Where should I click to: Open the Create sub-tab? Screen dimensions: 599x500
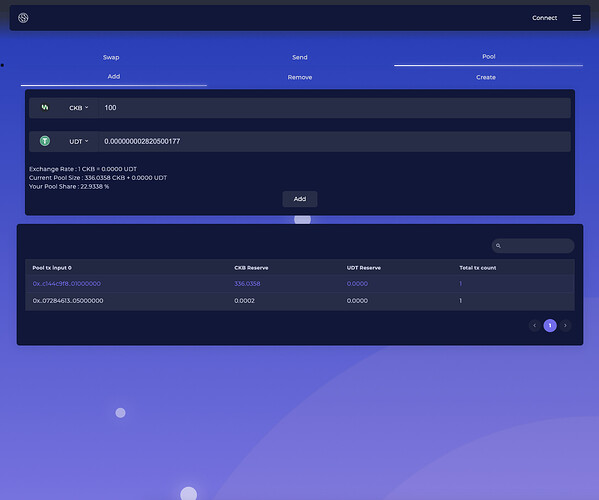tap(486, 77)
